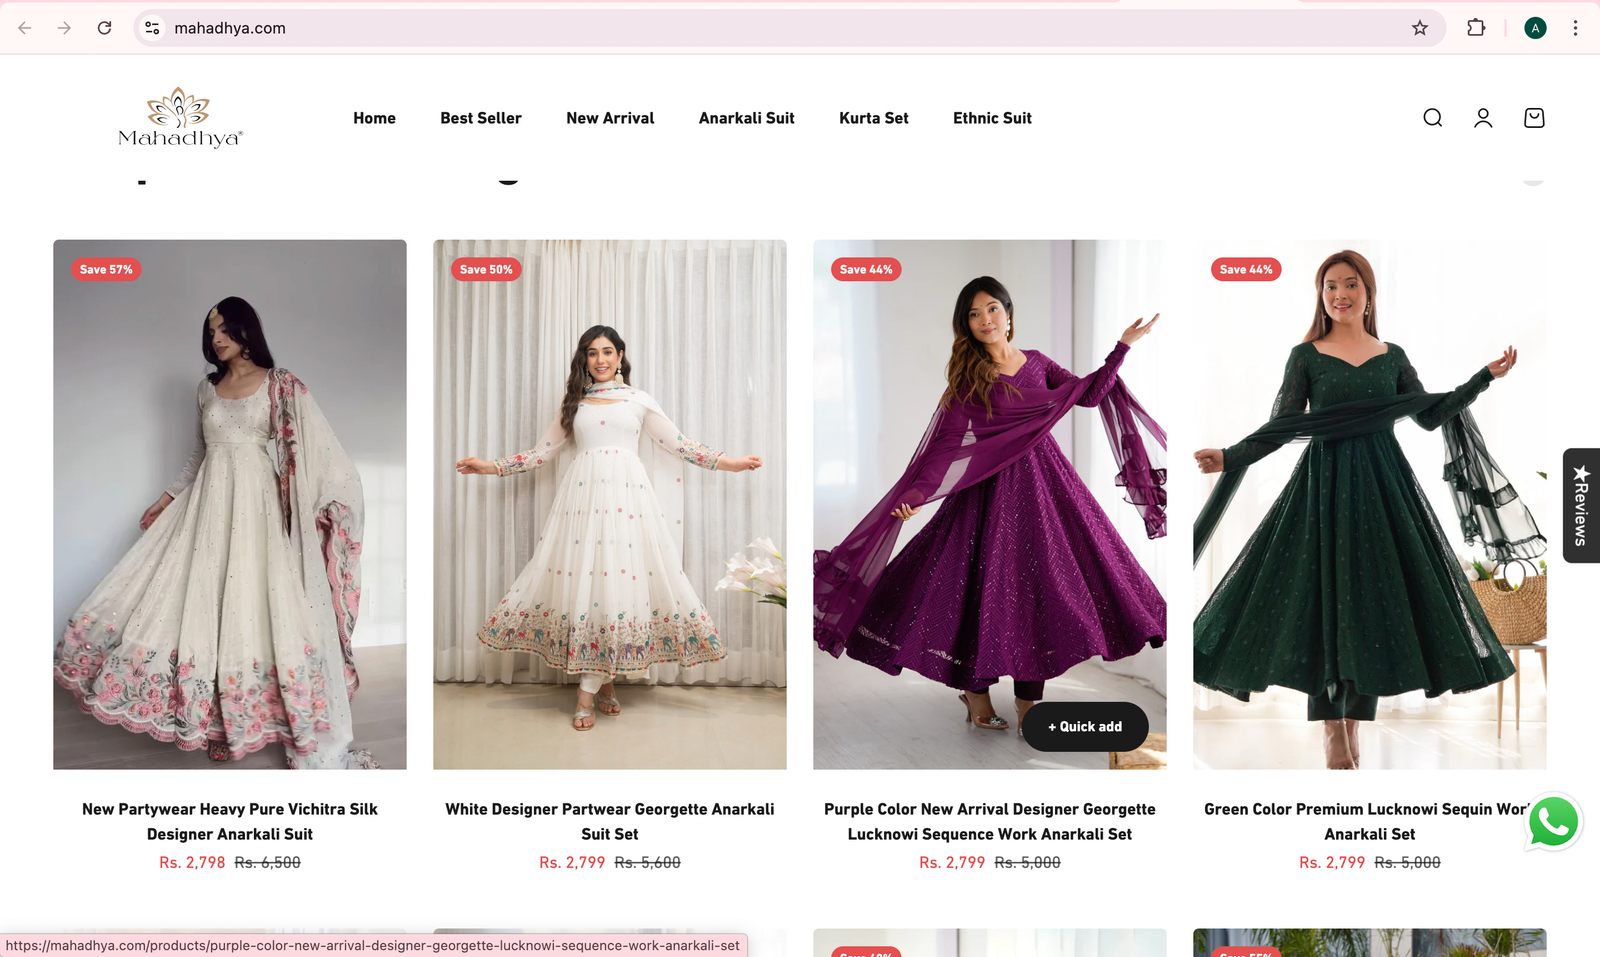This screenshot has width=1600, height=957.
Task: Select Anarkali Suit in the navigation
Action: pos(747,118)
